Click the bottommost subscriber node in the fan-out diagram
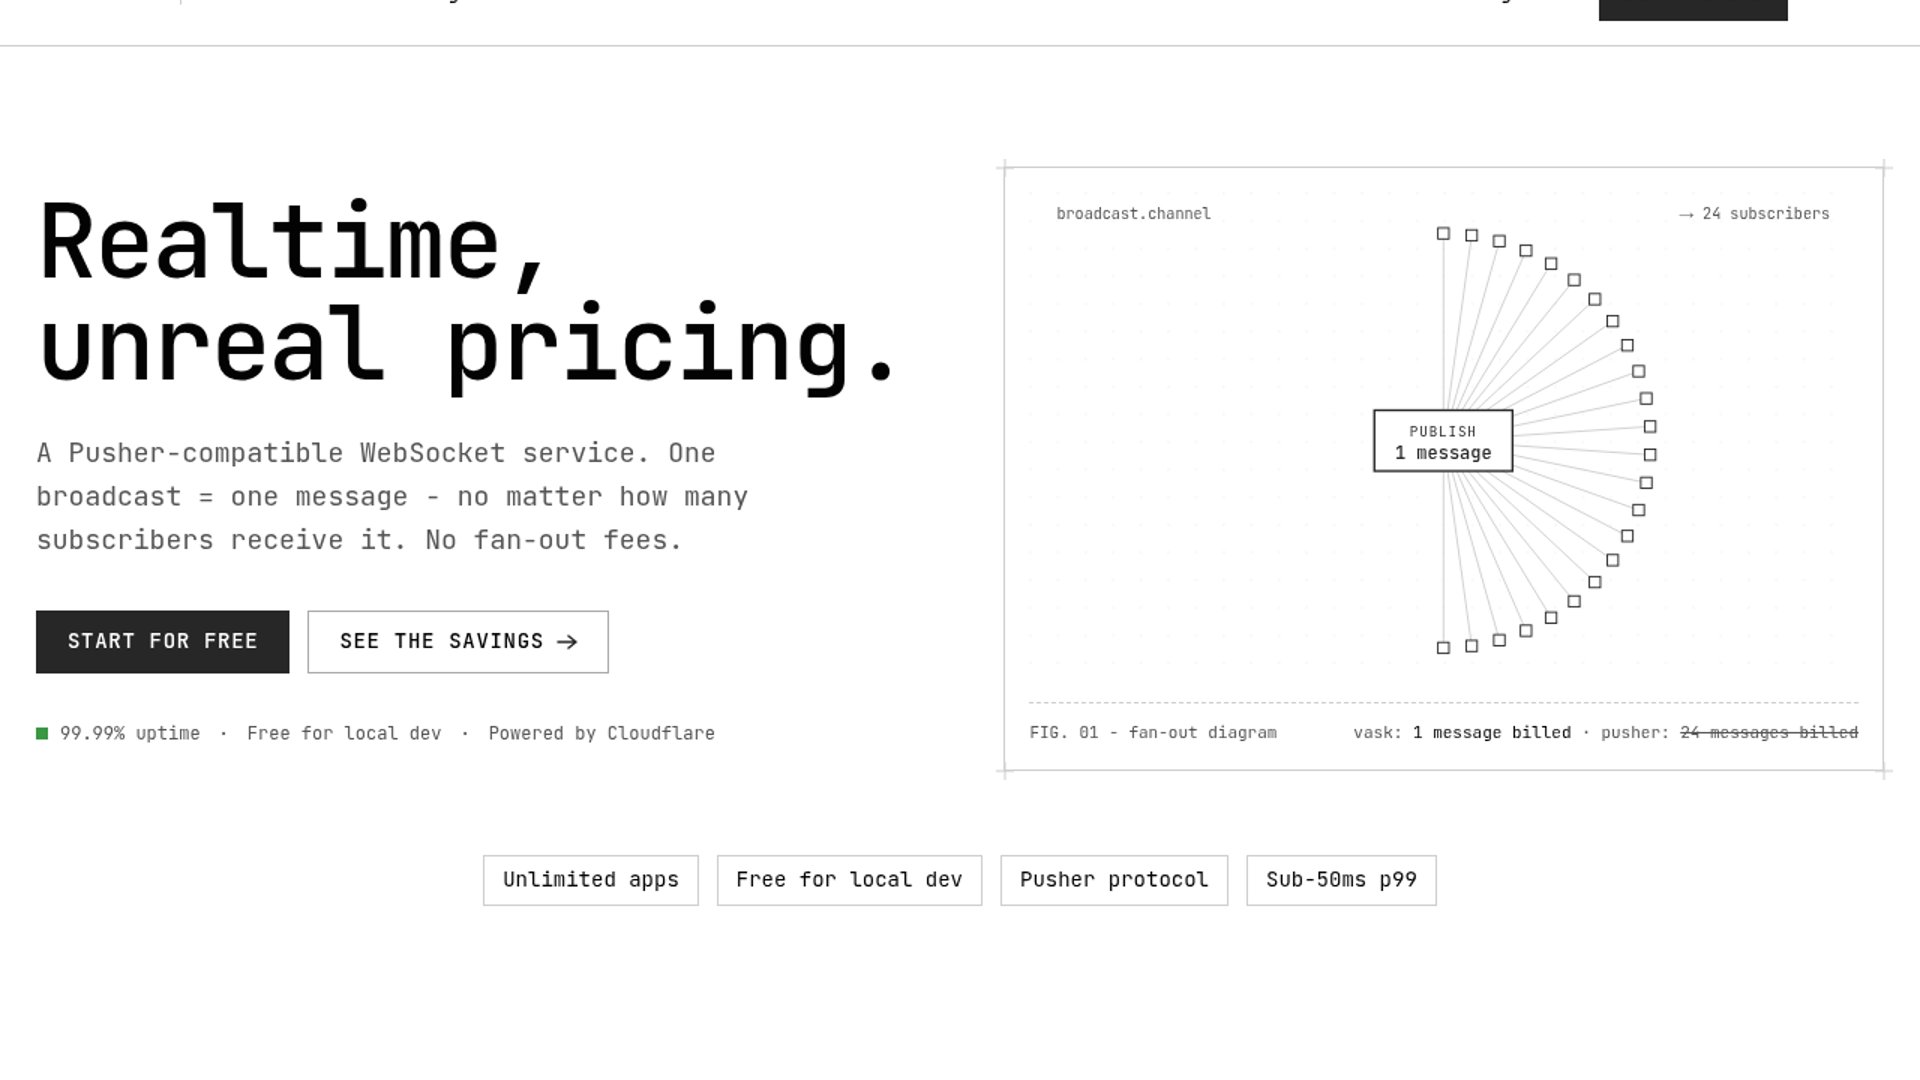1920x1080 pixels. pyautogui.click(x=1443, y=647)
